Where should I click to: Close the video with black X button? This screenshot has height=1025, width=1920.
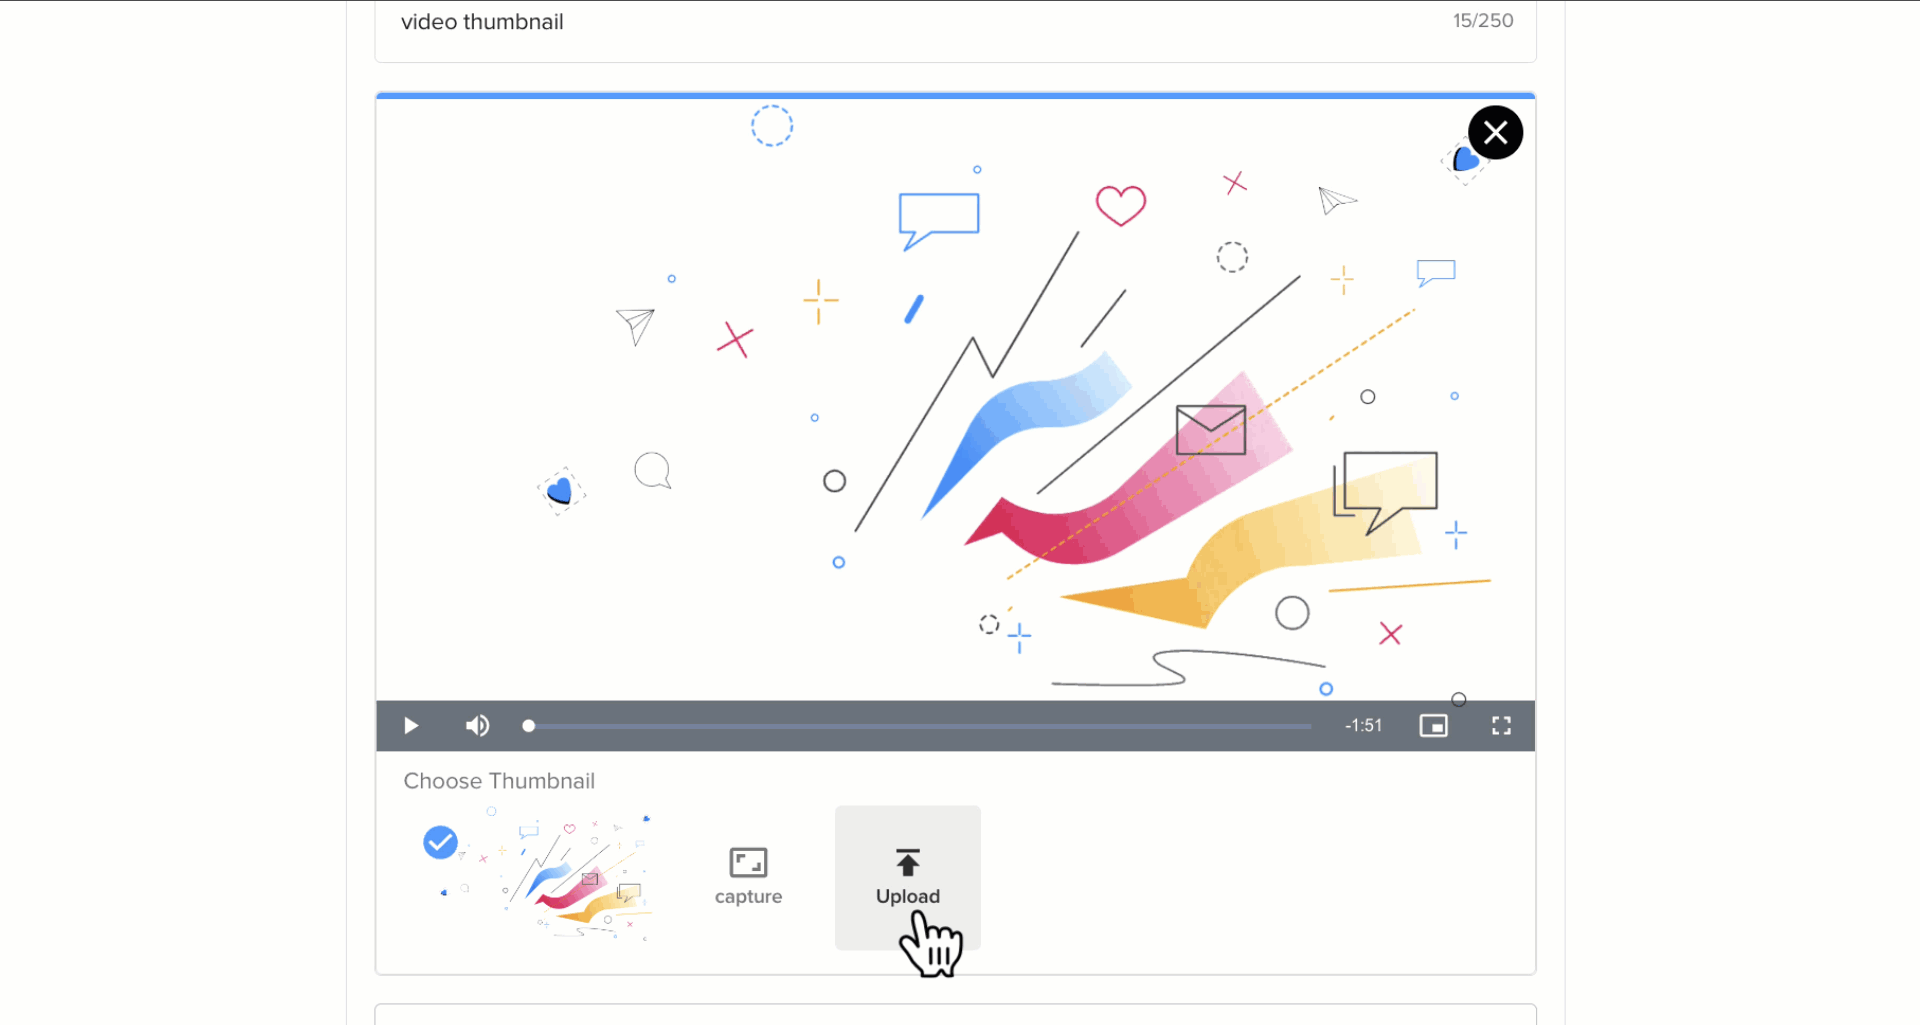point(1495,132)
